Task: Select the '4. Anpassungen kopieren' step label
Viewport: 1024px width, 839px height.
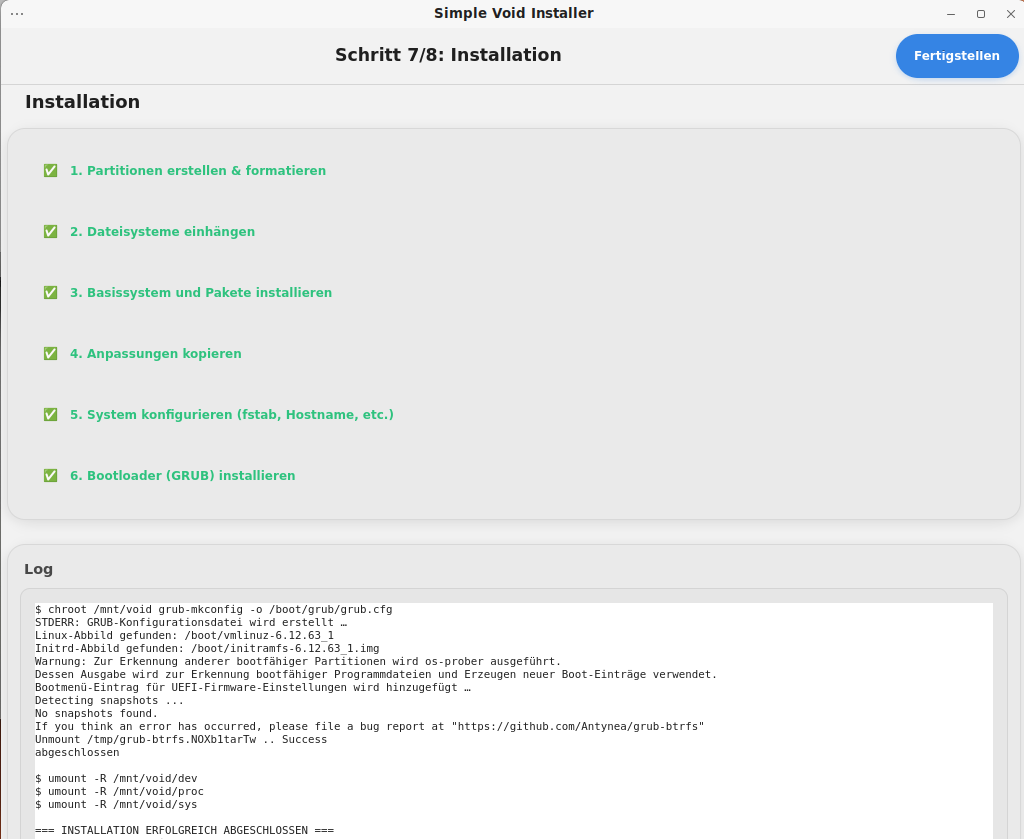Action: (155, 354)
